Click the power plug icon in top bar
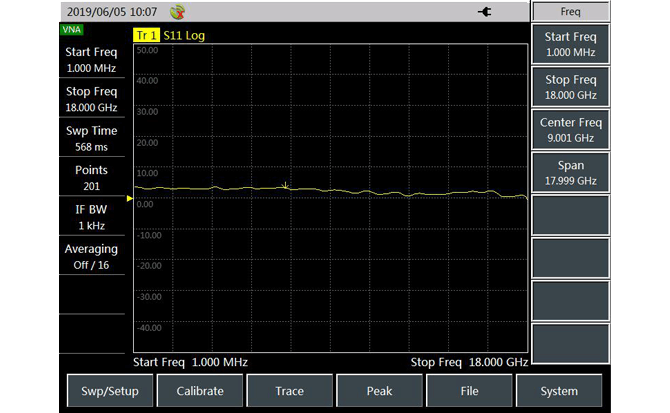The height and width of the screenshot is (413, 670). pos(486,12)
